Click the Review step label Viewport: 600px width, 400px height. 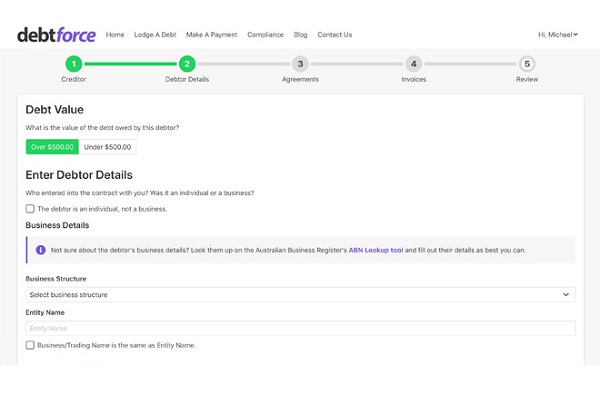pyautogui.click(x=527, y=79)
